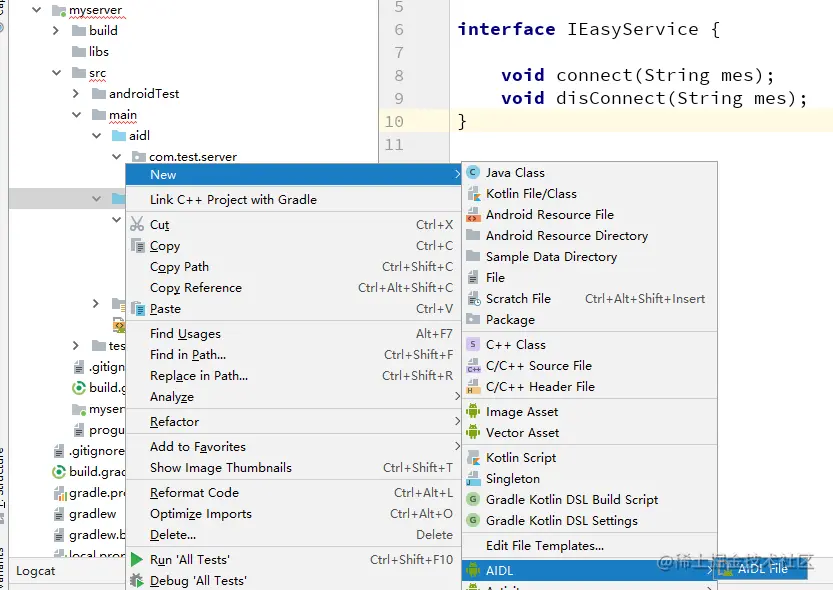
Task: Click the Image Asset android icon
Action: [x=473, y=412]
